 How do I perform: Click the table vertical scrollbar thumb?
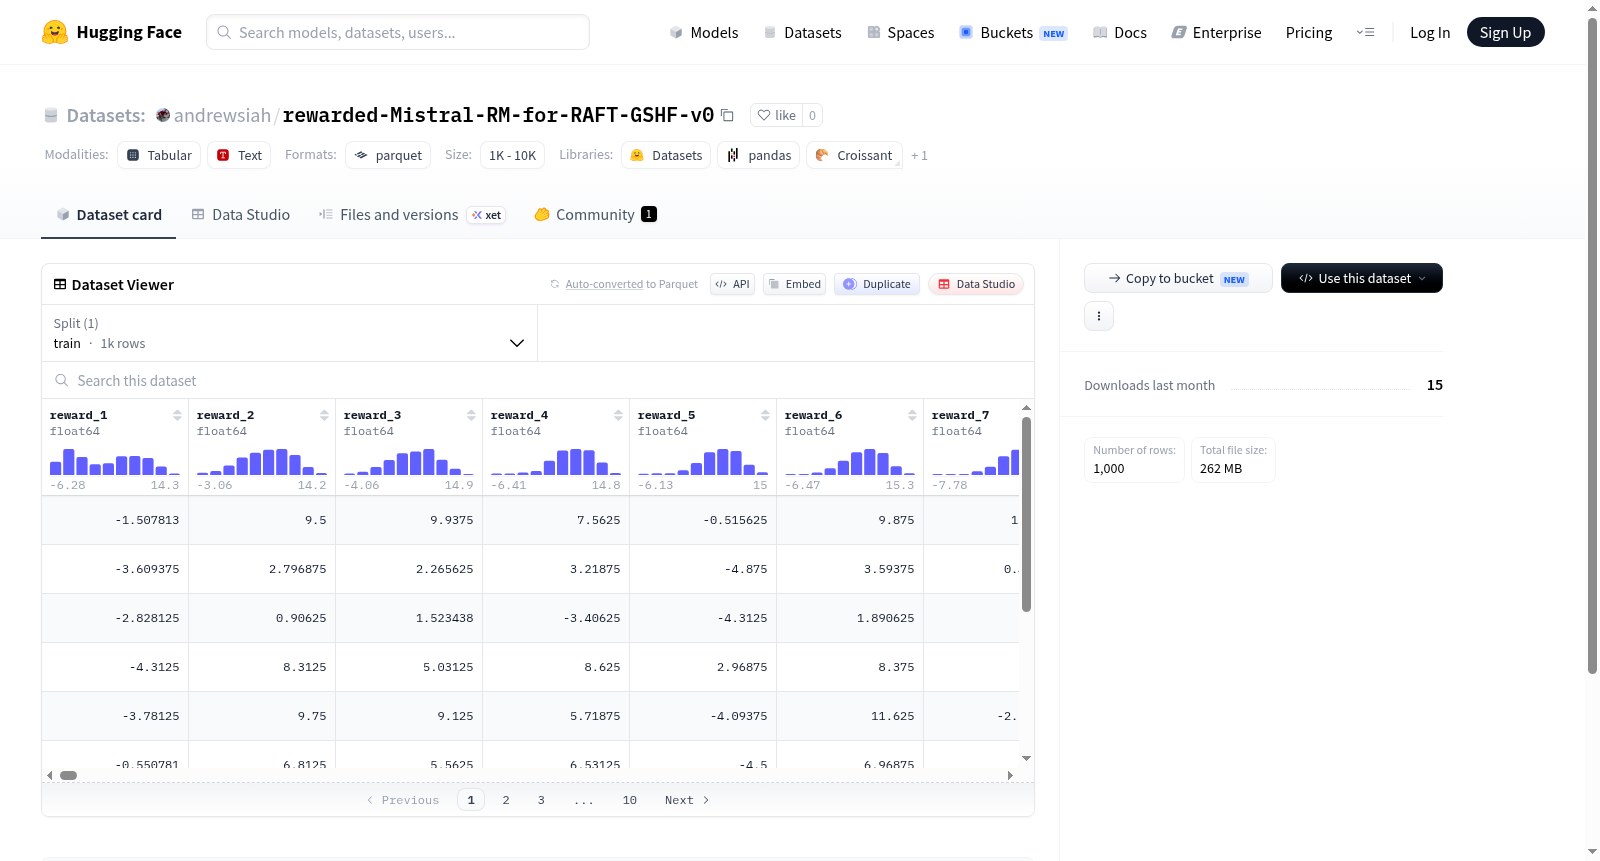pos(1026,514)
